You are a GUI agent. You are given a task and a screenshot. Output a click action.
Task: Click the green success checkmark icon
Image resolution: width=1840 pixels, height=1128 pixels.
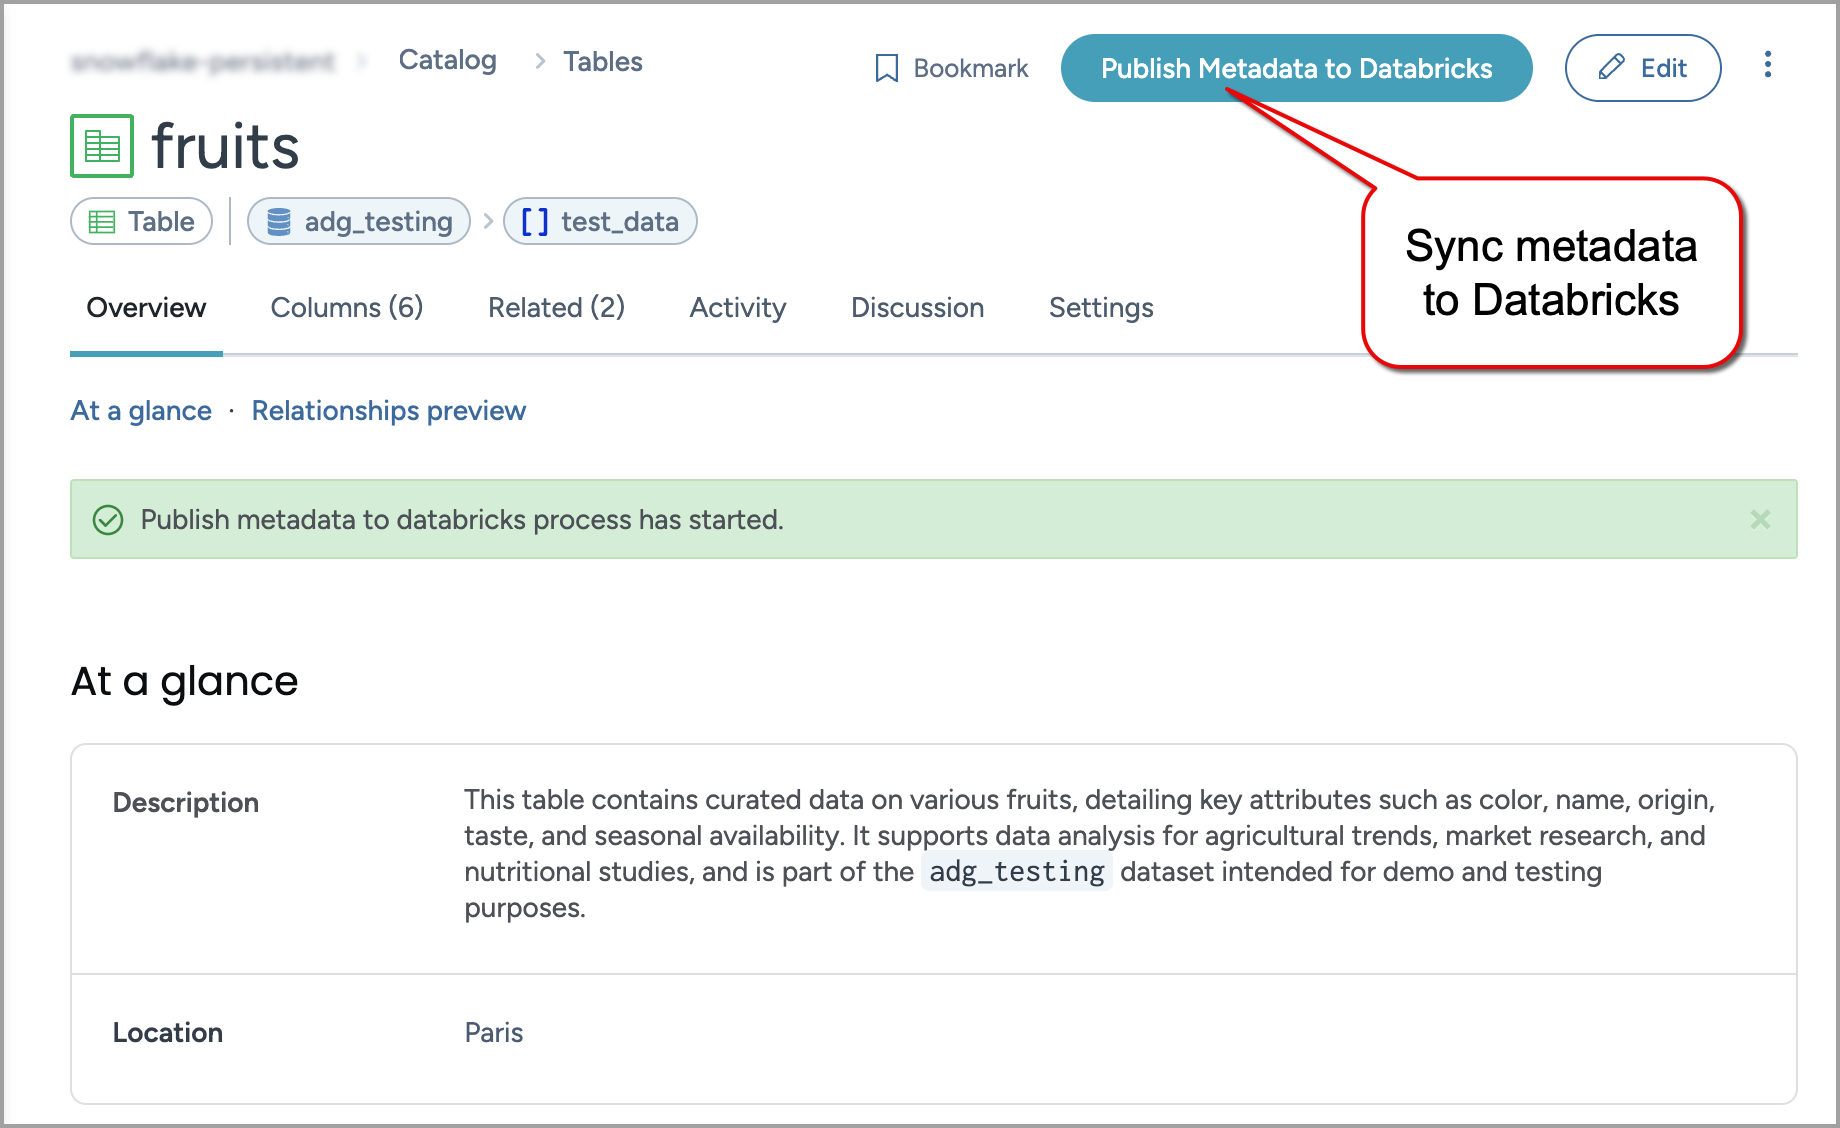(108, 520)
